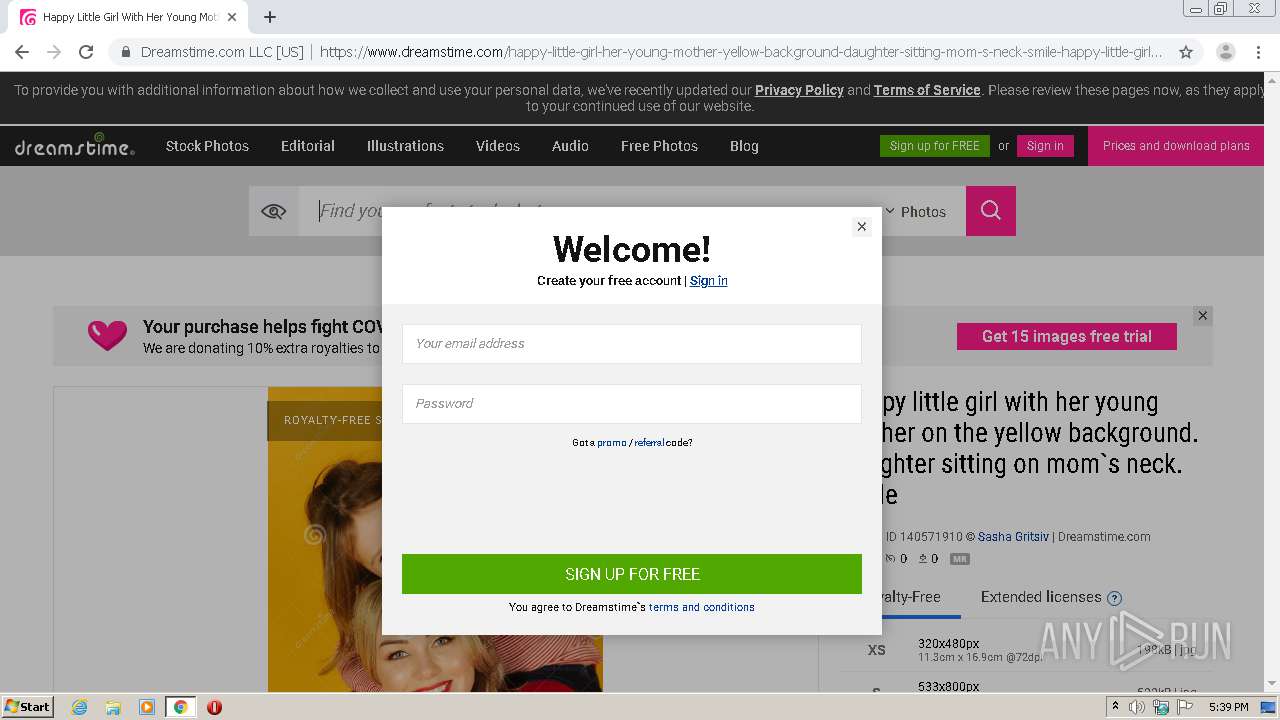Close the Happy Little Girl tab
This screenshot has height=720, width=1280.
pos(232,17)
